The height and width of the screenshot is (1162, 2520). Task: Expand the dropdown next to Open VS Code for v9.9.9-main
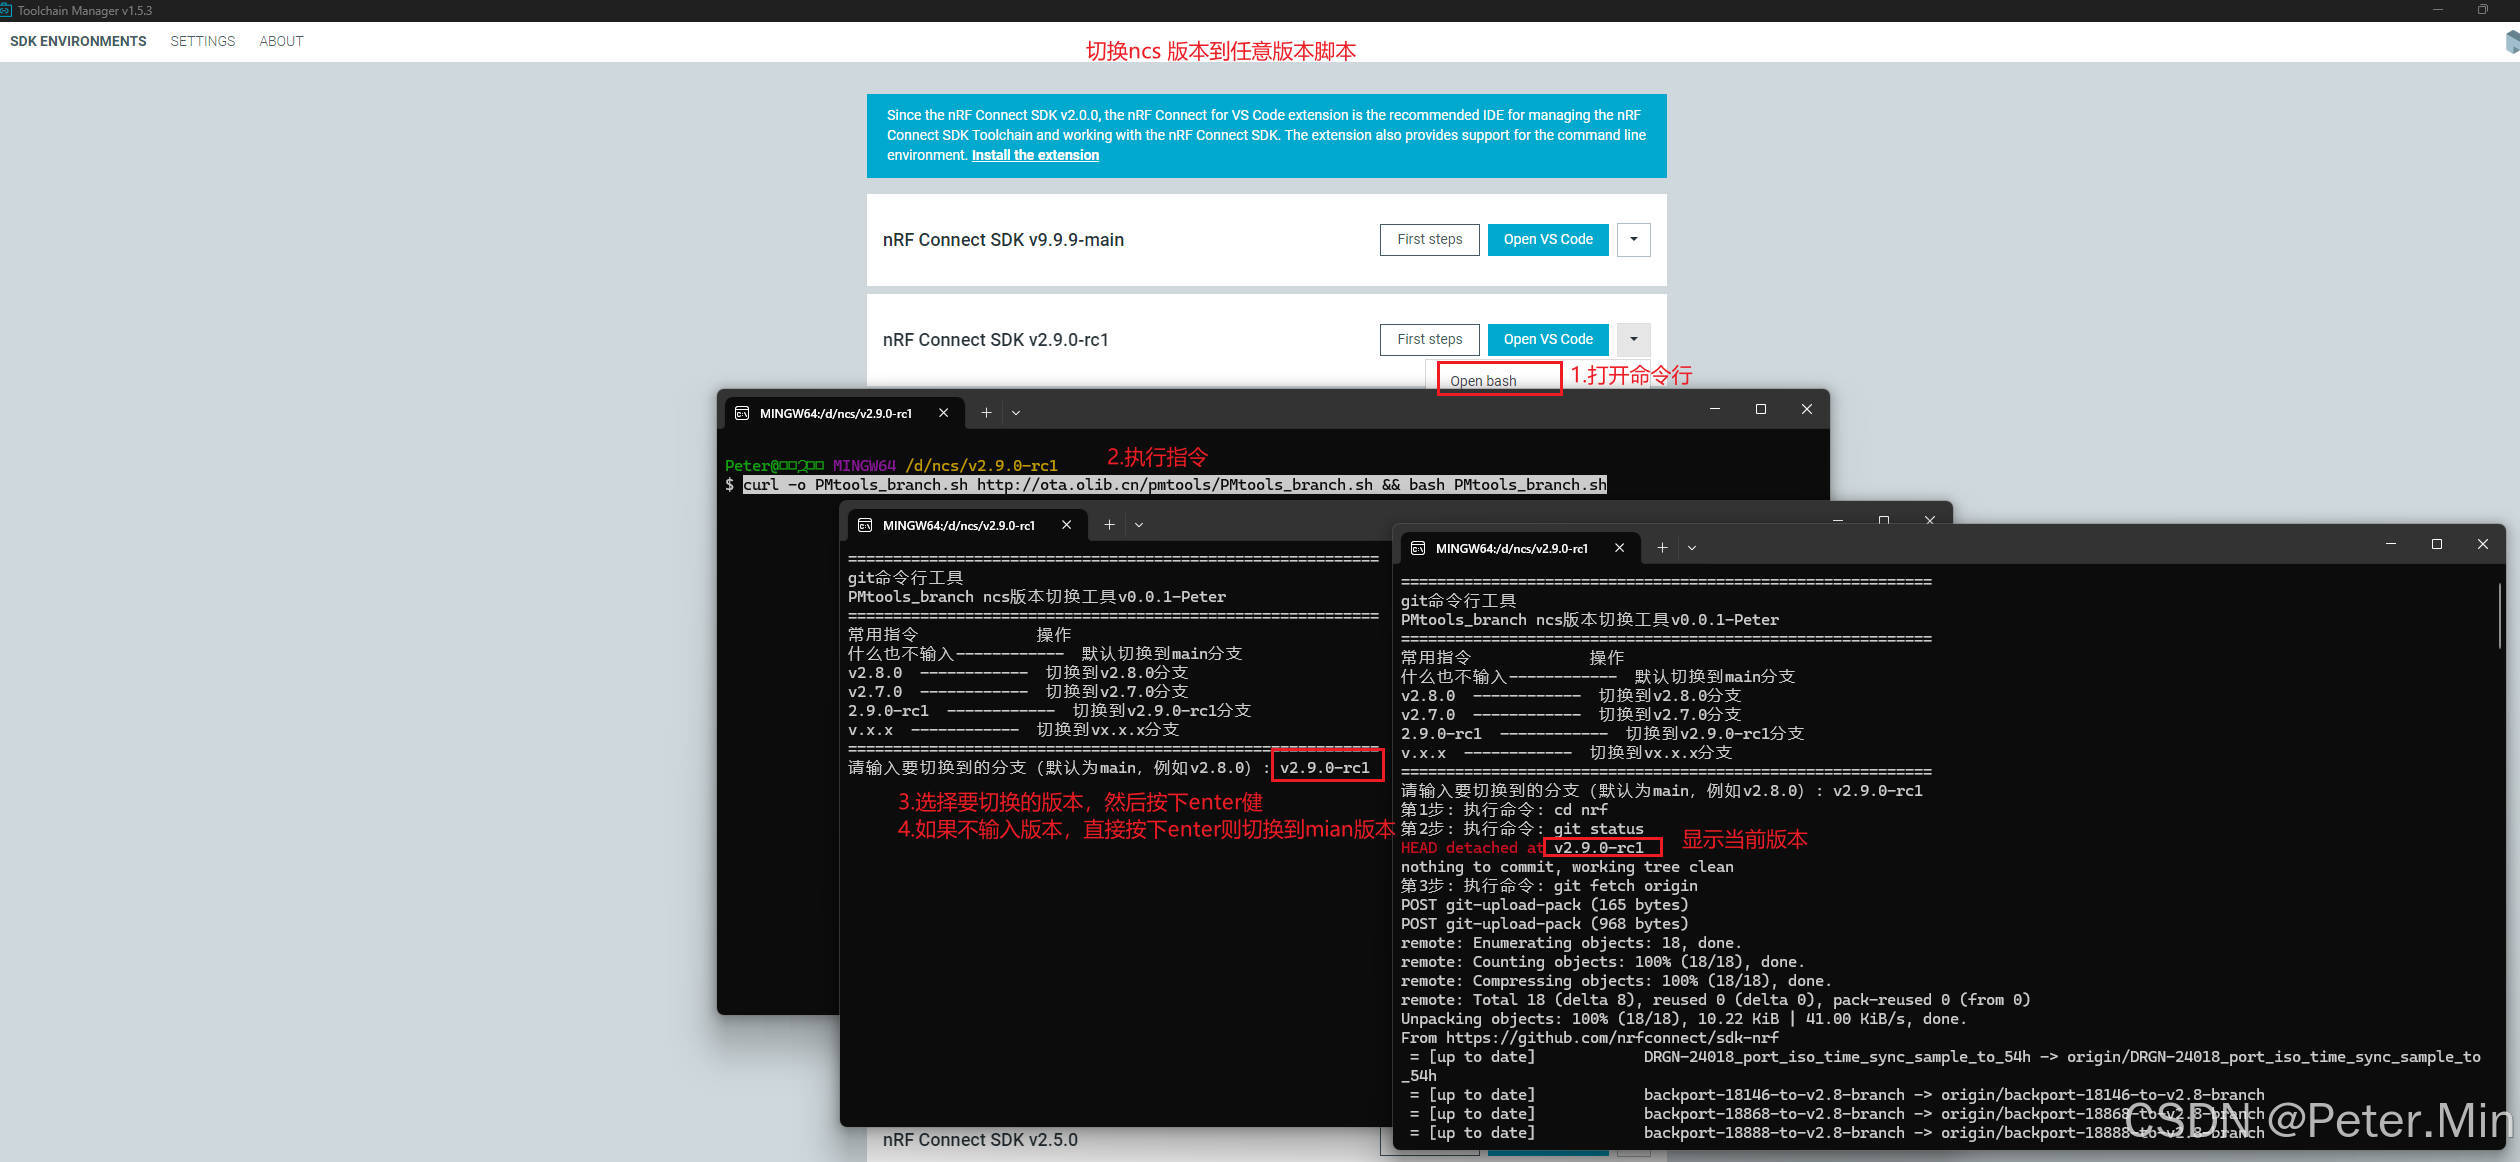point(1633,240)
